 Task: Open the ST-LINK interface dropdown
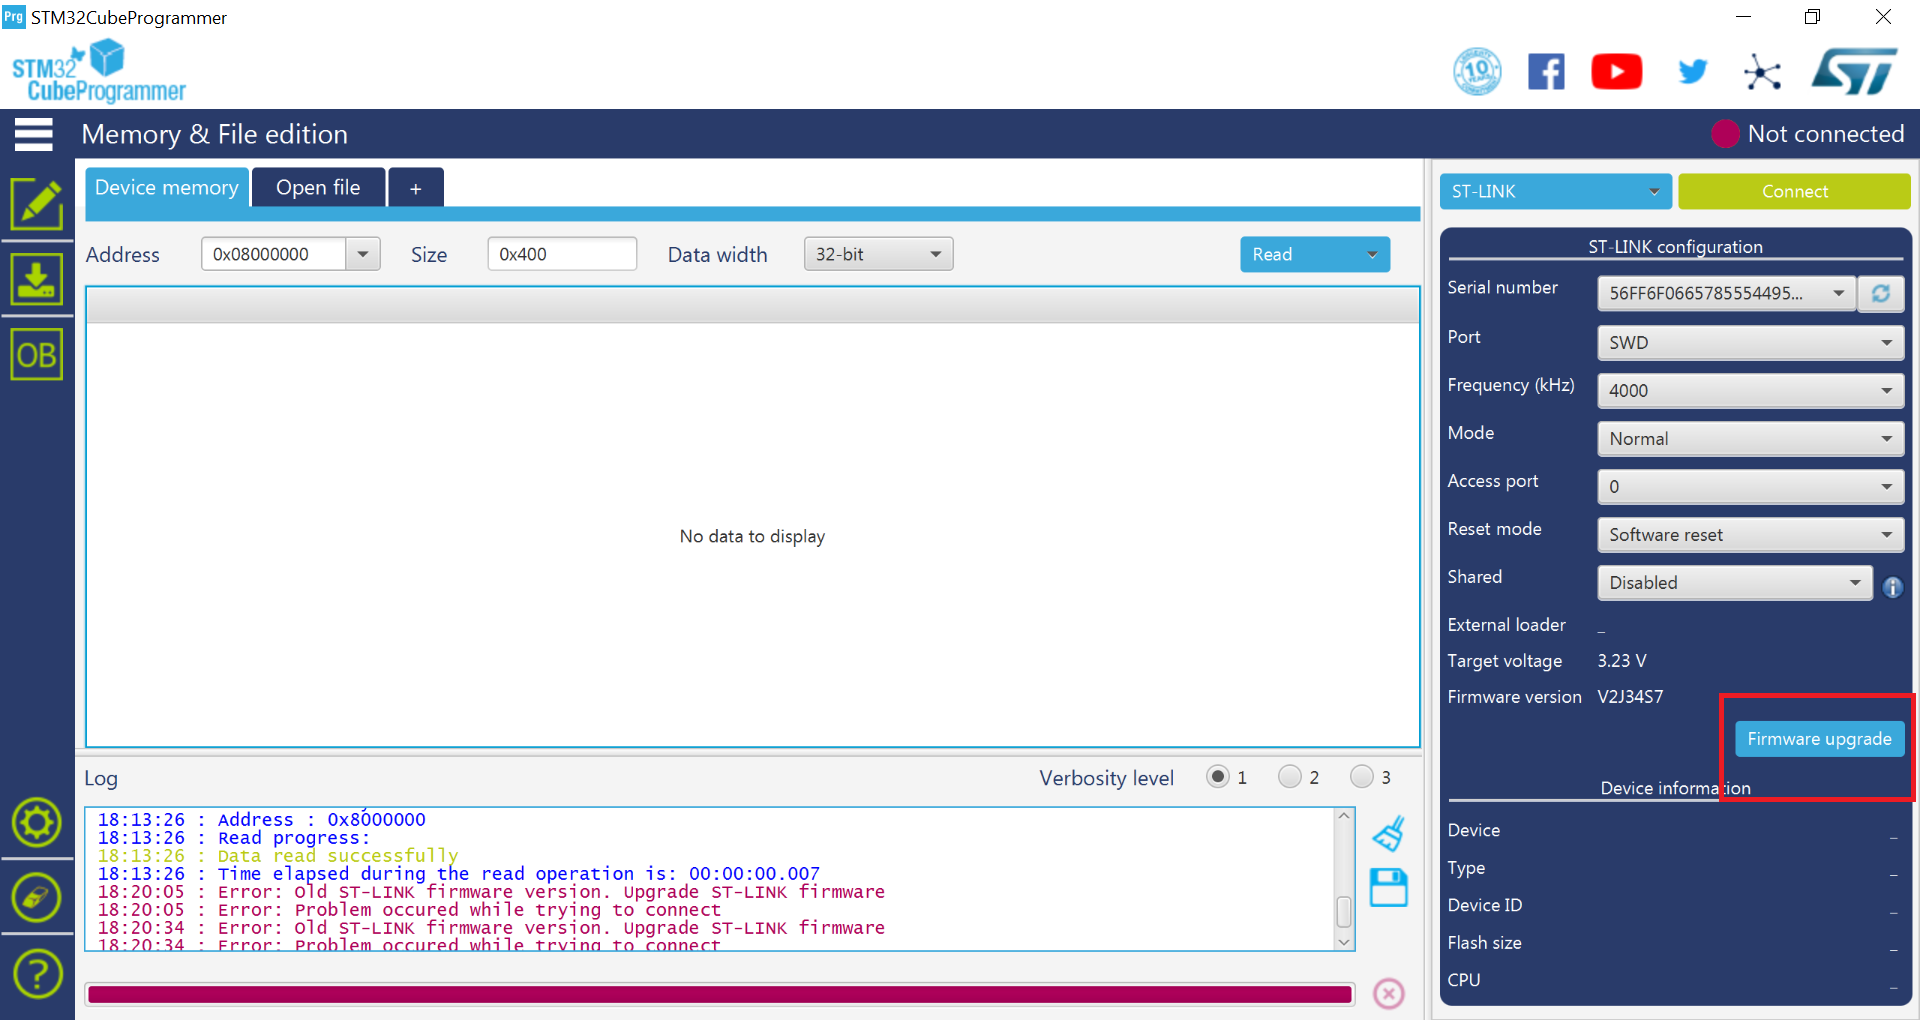pos(1555,191)
